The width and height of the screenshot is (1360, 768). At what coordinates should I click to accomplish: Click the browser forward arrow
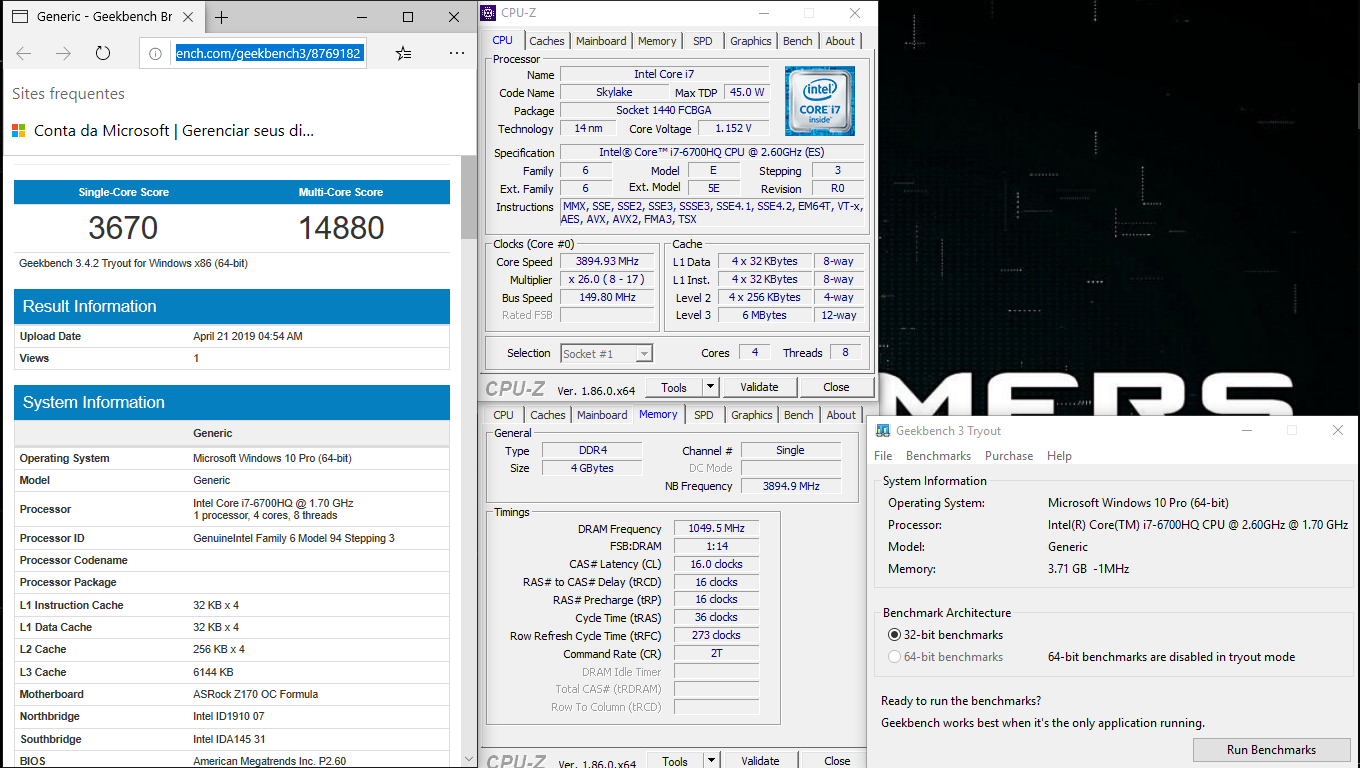tap(64, 53)
